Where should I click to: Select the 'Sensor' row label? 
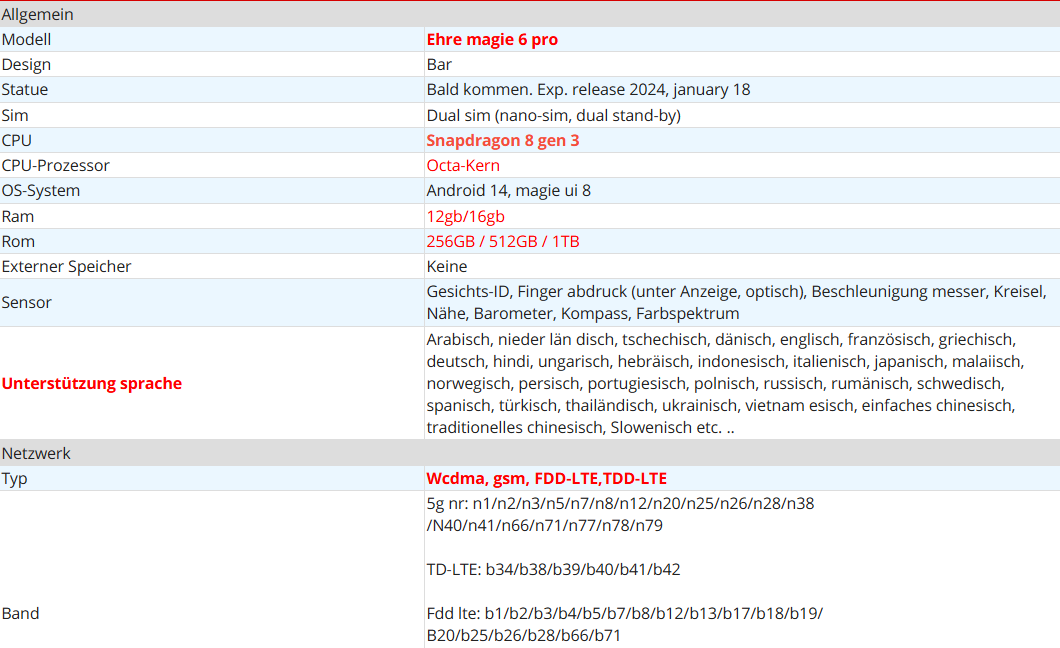coord(26,302)
